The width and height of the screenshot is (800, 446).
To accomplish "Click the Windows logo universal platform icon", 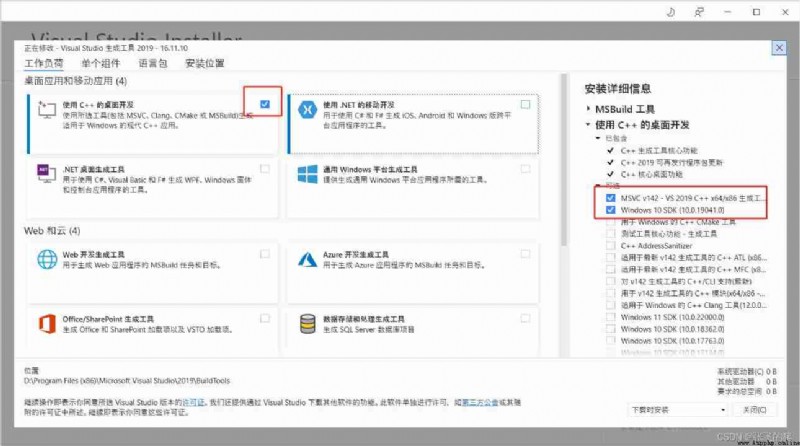I will pos(307,174).
